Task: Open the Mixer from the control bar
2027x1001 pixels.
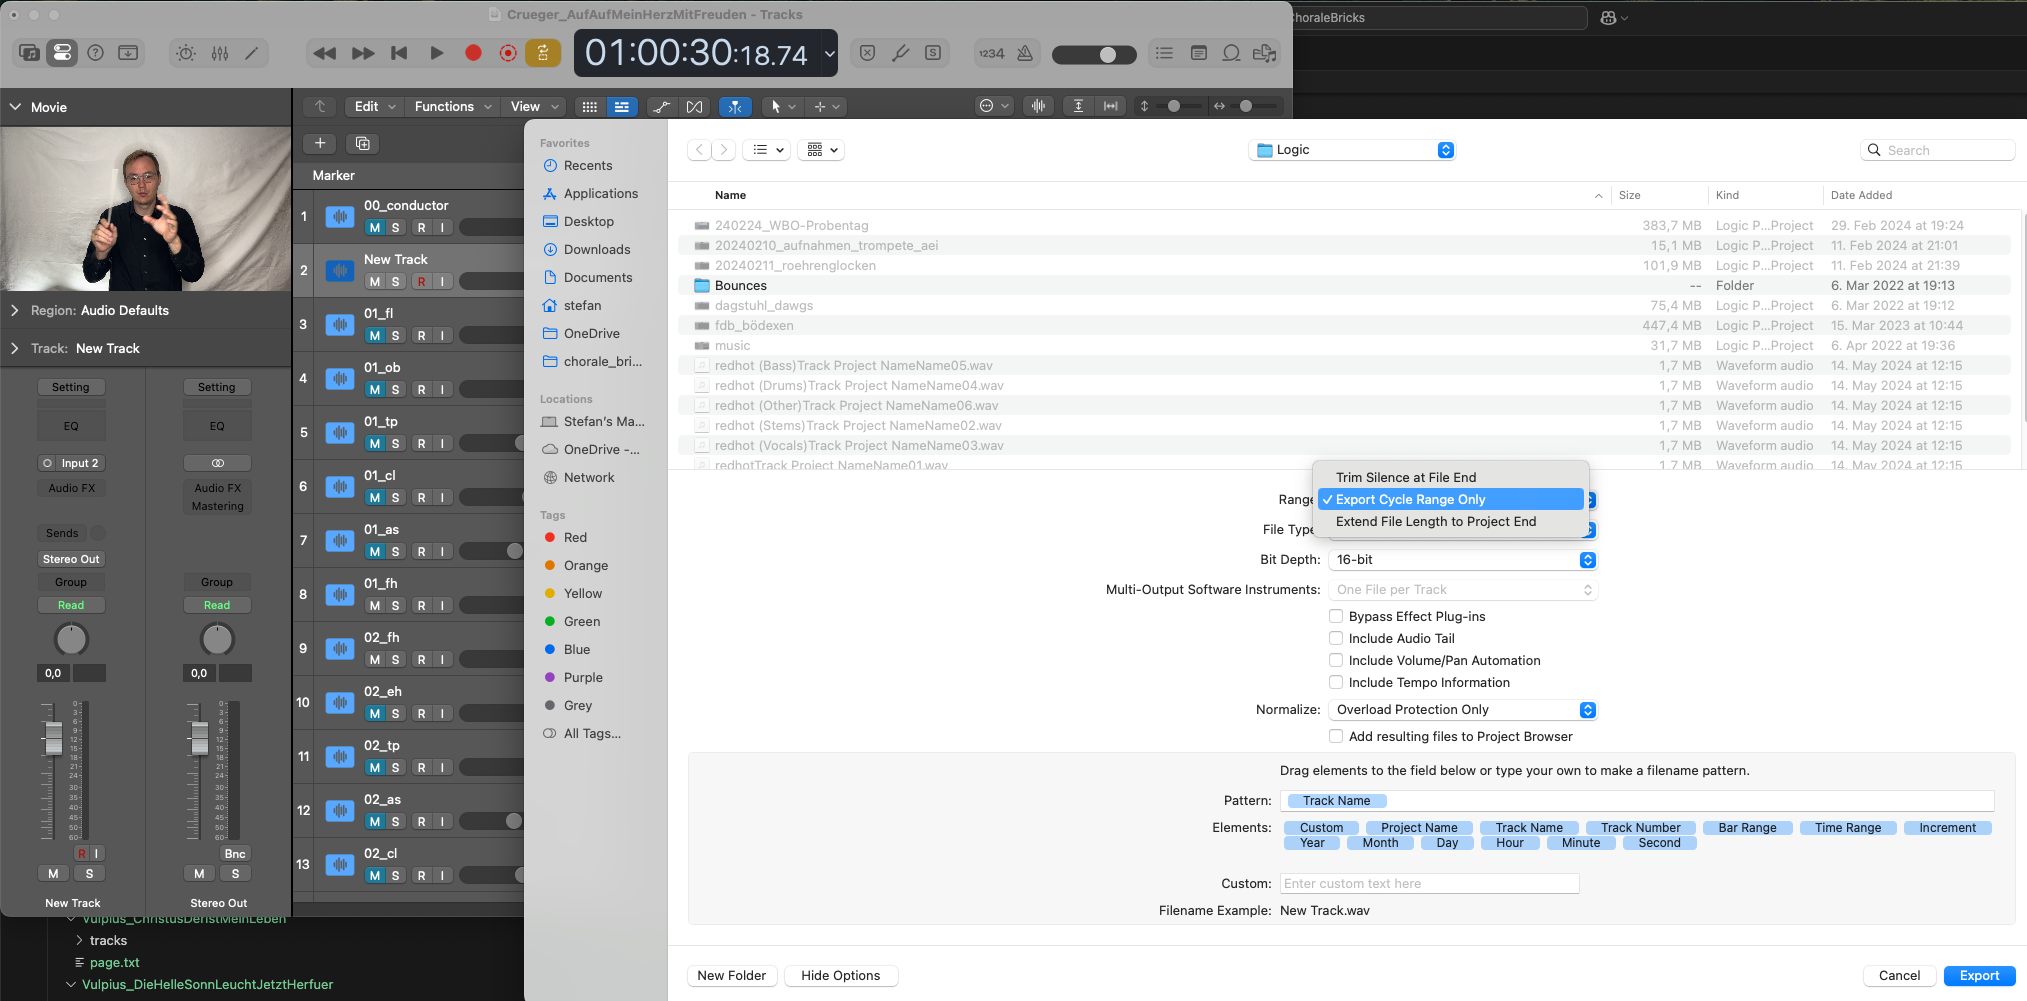Action: tap(220, 53)
